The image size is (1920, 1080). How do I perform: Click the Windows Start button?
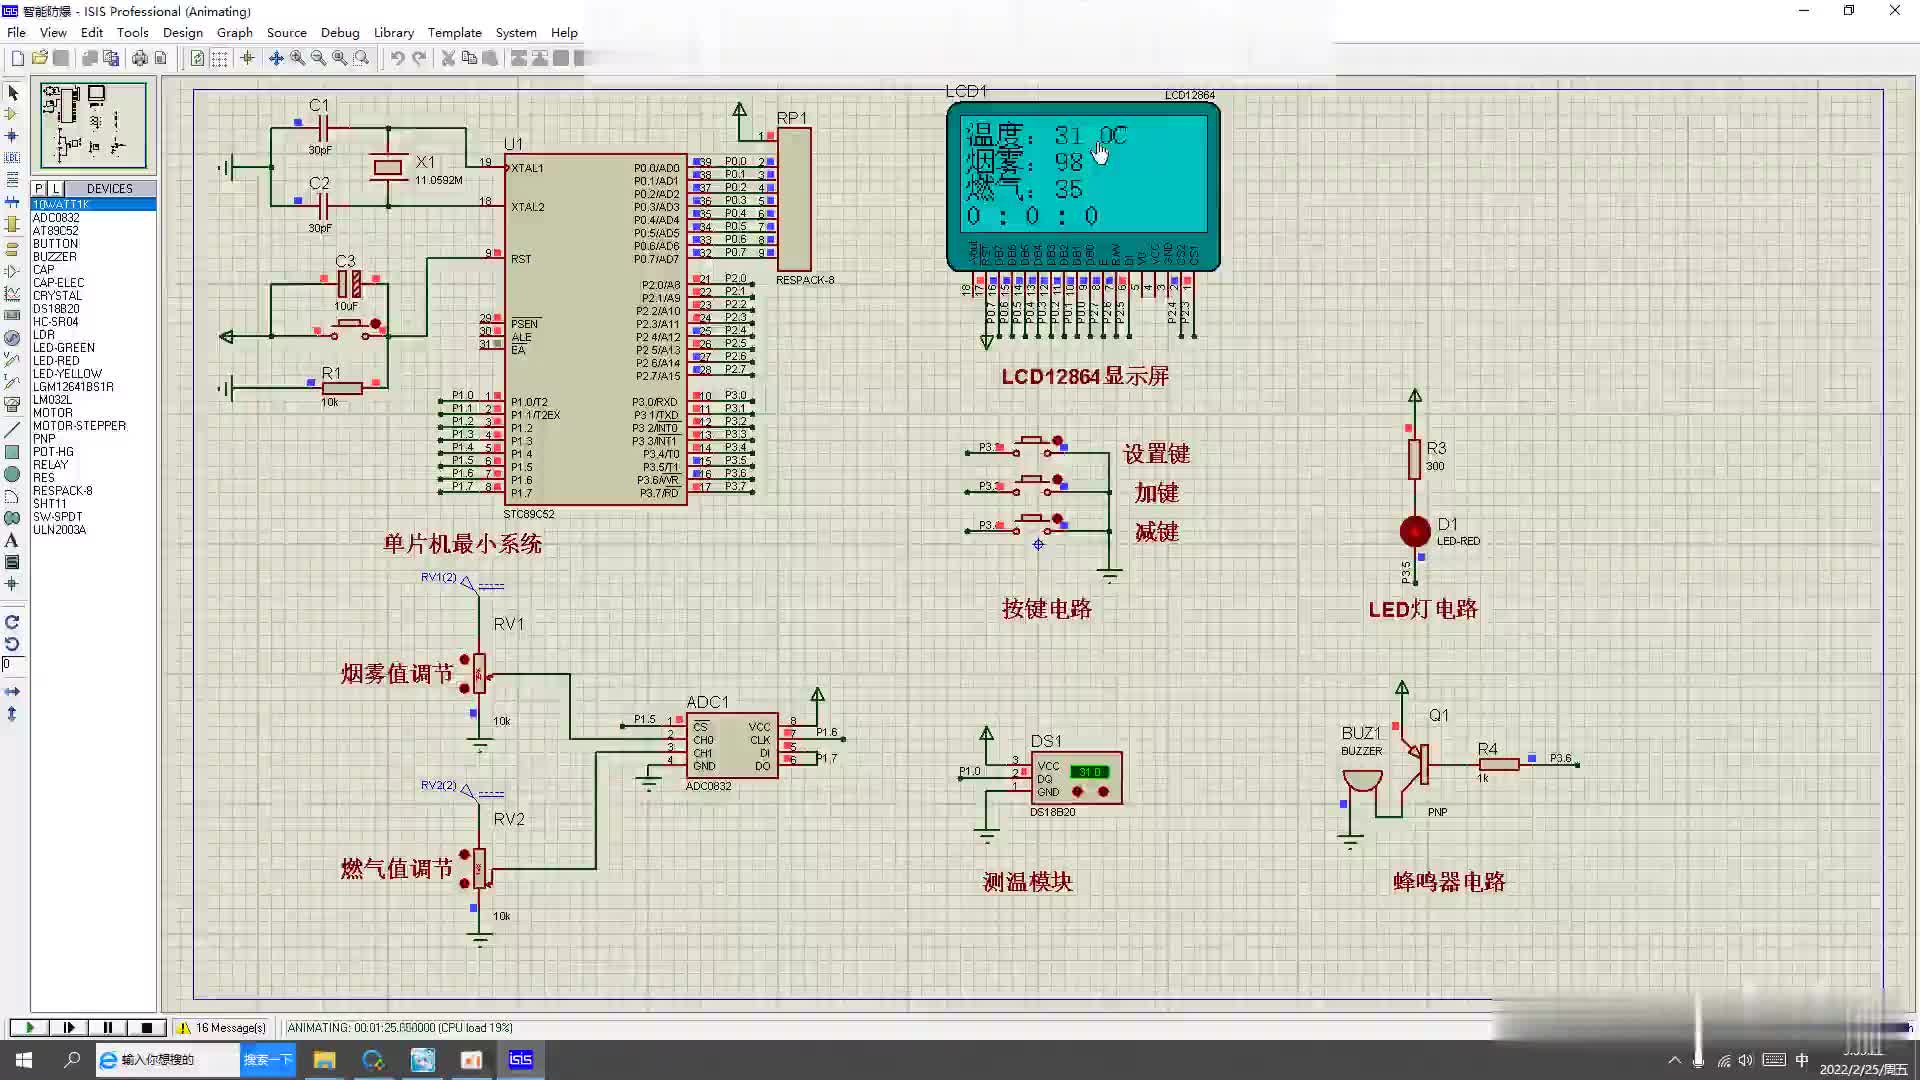point(24,1060)
